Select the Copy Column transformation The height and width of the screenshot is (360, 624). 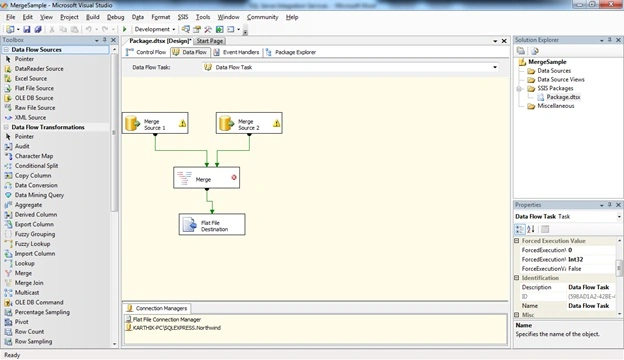(33, 176)
